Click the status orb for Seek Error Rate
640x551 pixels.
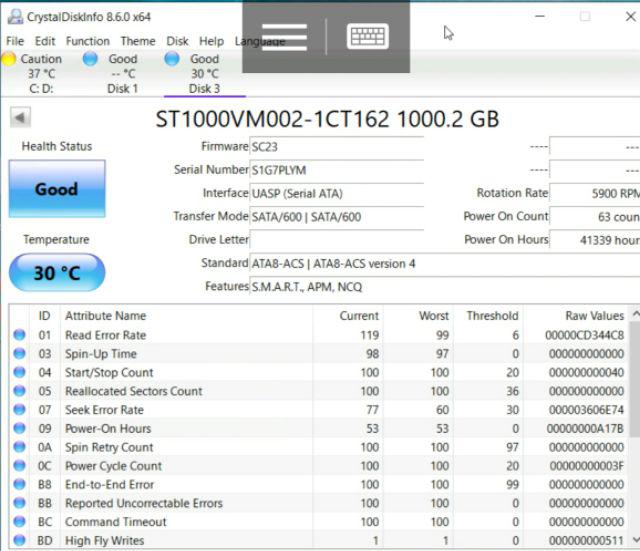tap(19, 410)
